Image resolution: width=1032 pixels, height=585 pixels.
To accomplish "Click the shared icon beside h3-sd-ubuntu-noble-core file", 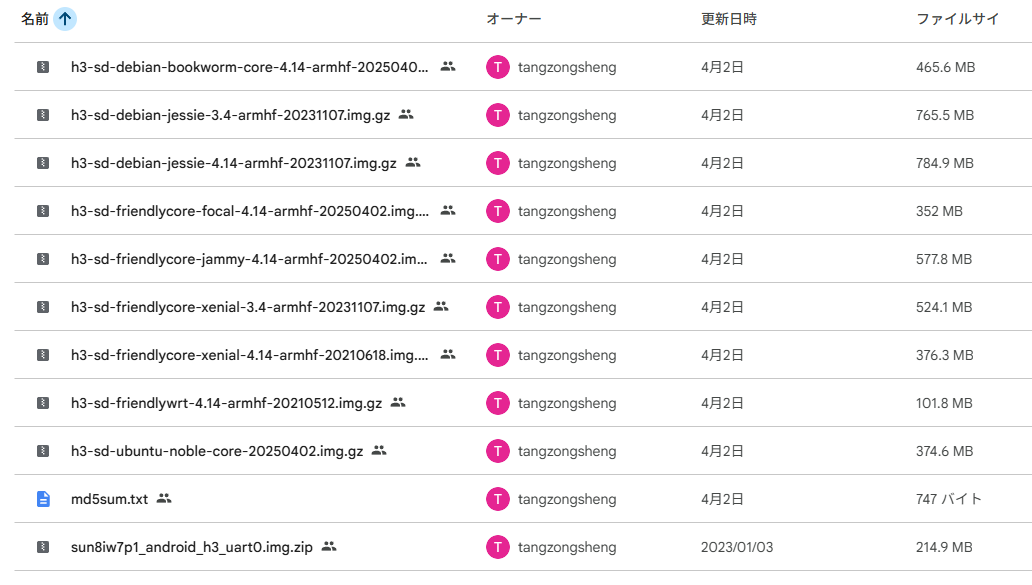I will point(379,451).
